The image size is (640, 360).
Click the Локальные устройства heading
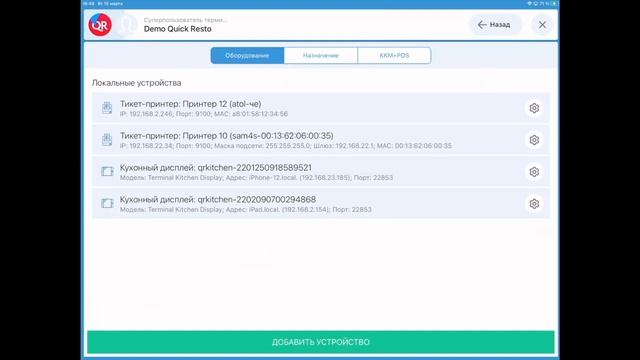136,83
